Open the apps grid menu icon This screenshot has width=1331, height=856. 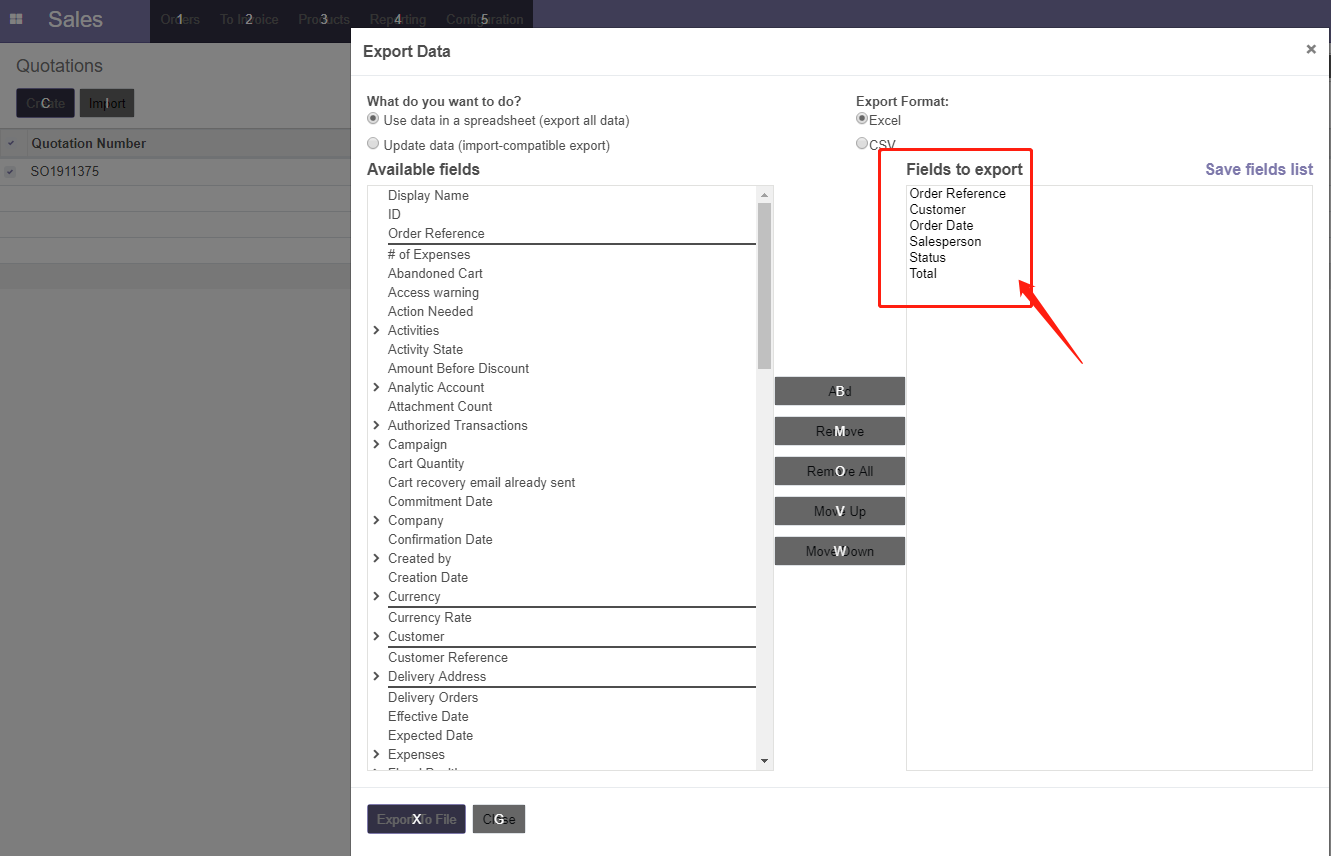[16, 19]
